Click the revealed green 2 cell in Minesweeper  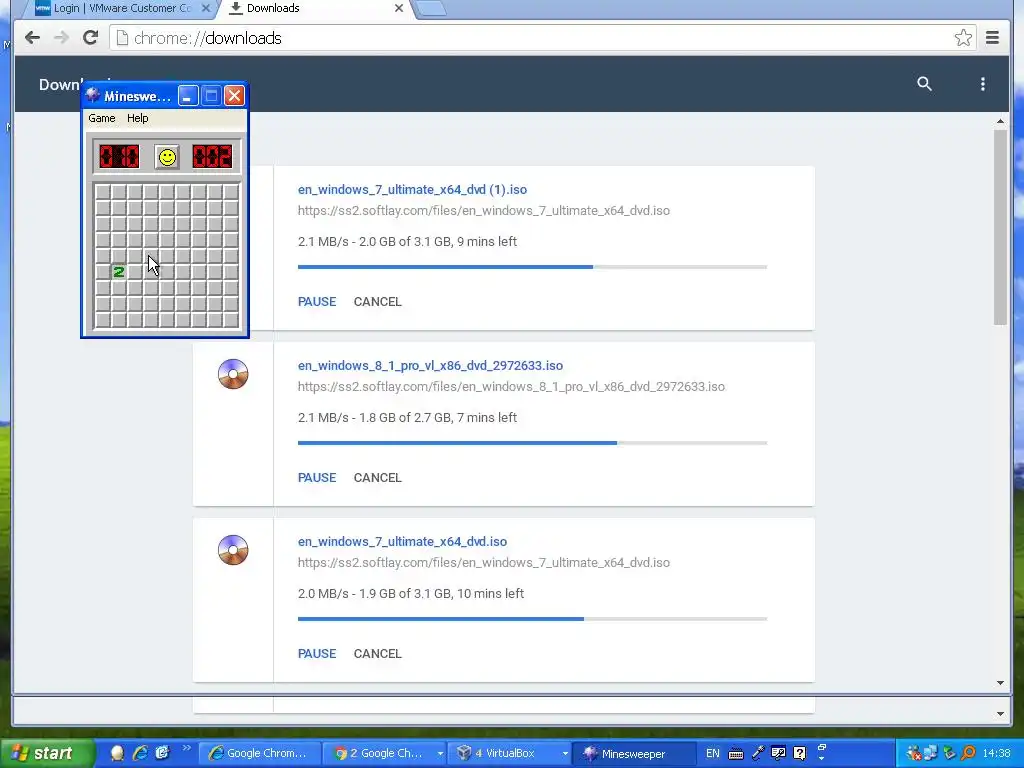118,271
